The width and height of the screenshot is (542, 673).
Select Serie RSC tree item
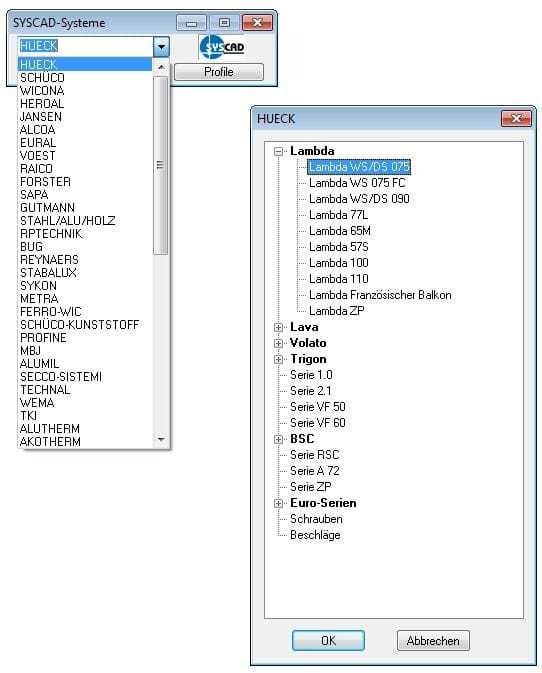315,455
